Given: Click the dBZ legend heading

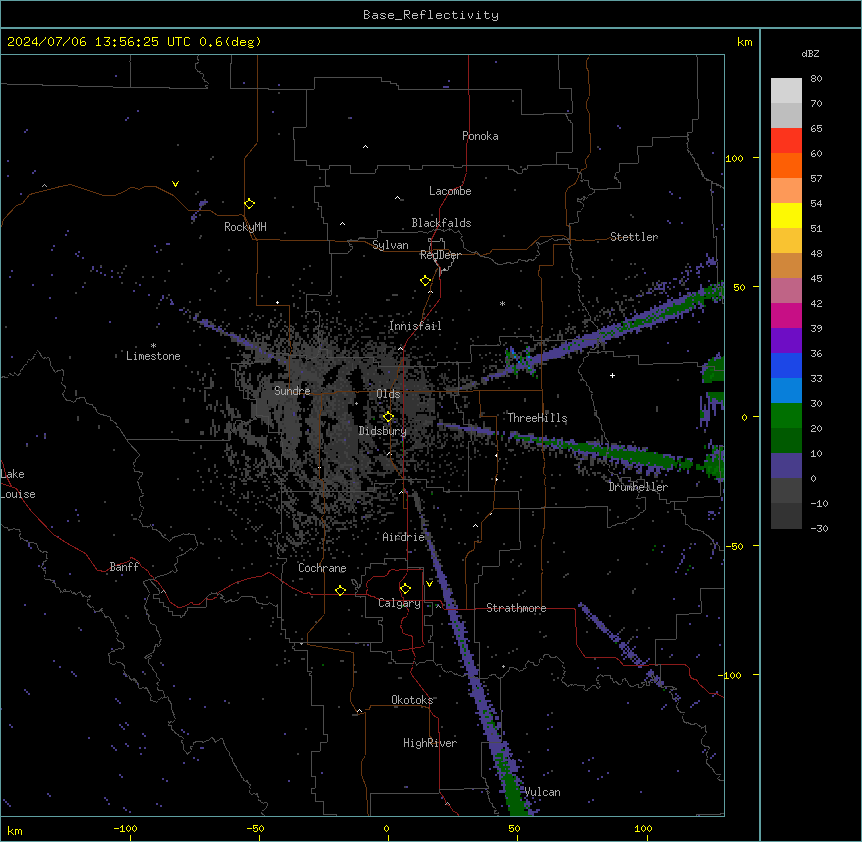Looking at the screenshot, I should coord(810,54).
